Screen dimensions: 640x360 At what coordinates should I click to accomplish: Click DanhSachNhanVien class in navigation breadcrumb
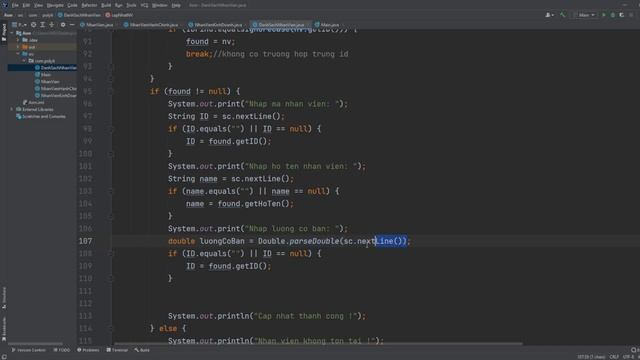pos(80,15)
